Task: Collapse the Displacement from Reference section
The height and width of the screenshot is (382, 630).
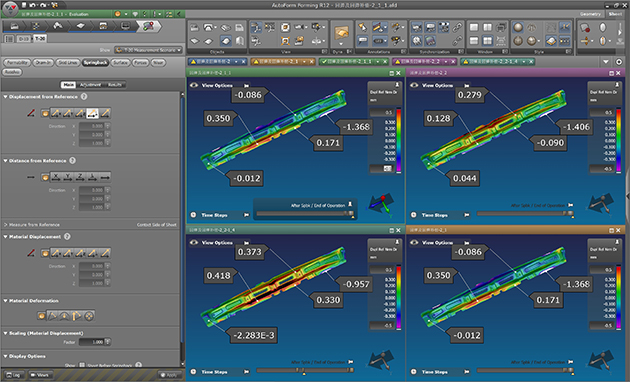Action: (6, 97)
